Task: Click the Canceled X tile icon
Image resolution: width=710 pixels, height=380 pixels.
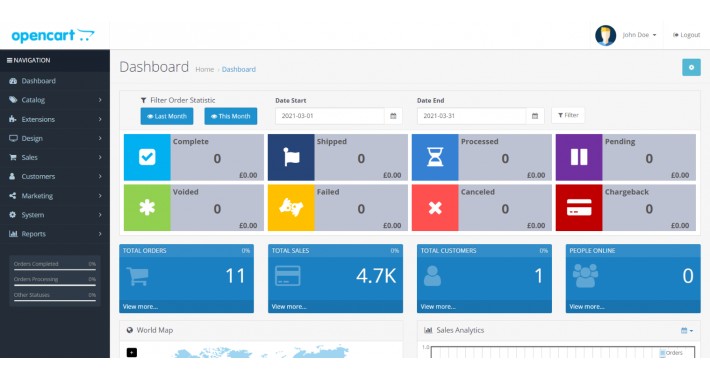Action: pyautogui.click(x=435, y=208)
